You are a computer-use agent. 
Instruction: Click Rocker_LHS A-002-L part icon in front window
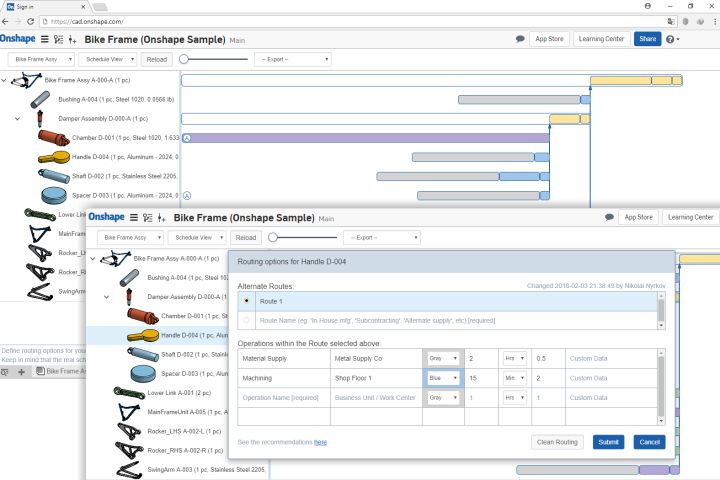coord(129,431)
